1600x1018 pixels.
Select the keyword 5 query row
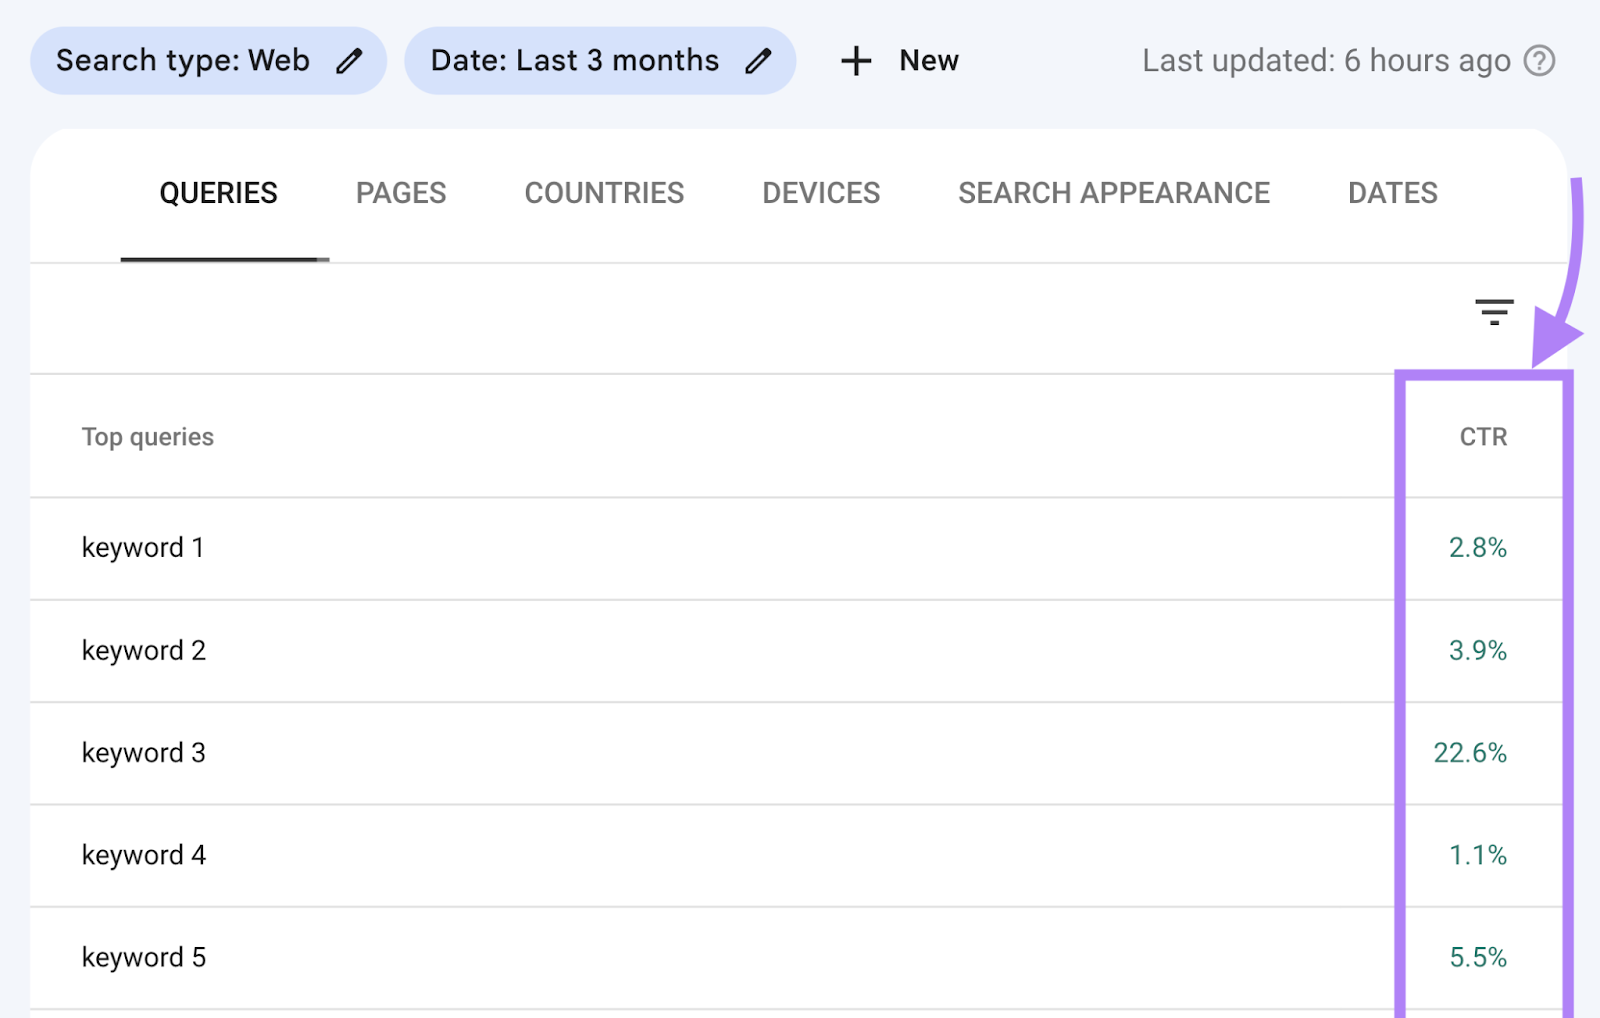[x=142, y=957]
